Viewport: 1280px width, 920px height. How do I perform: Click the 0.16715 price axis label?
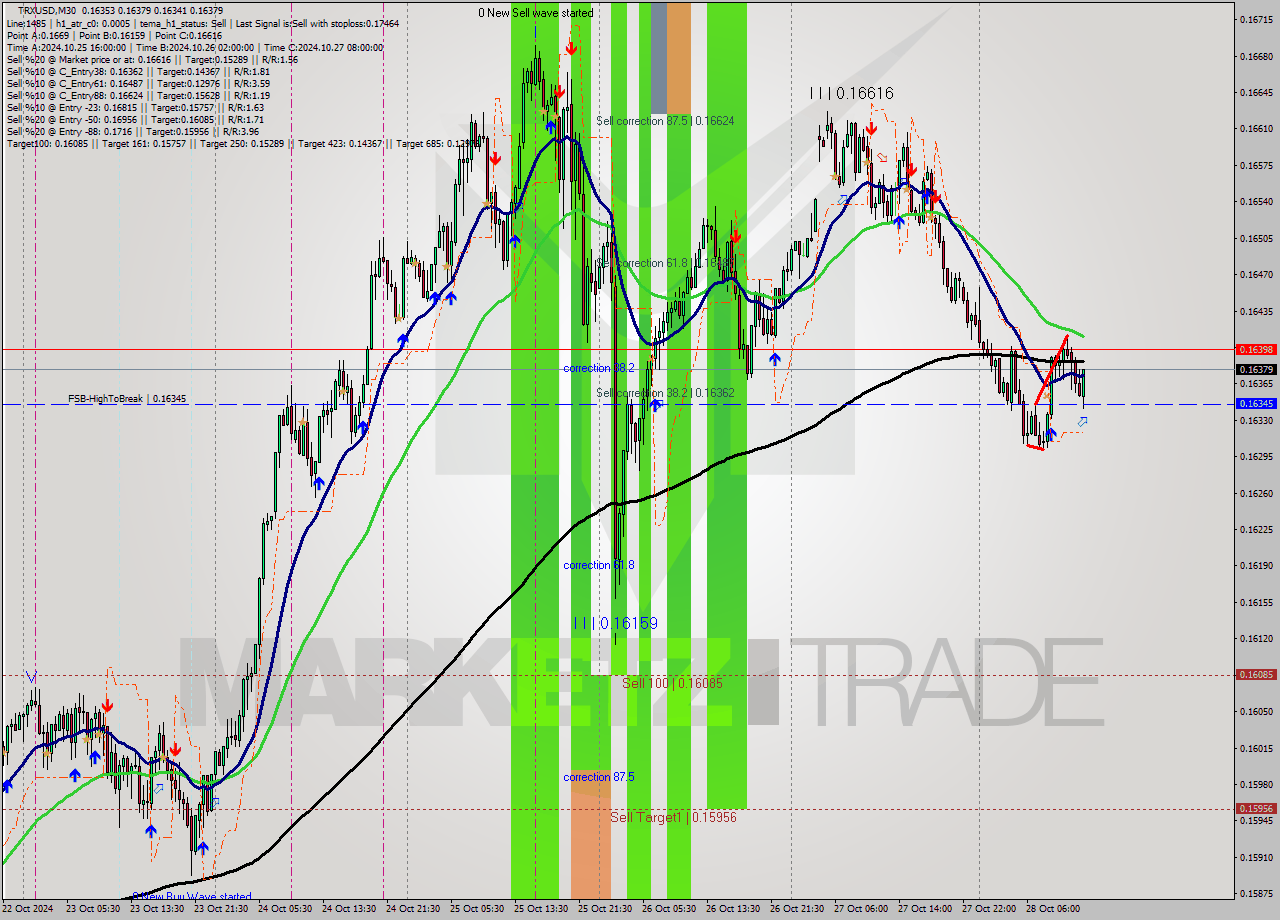[1256, 20]
